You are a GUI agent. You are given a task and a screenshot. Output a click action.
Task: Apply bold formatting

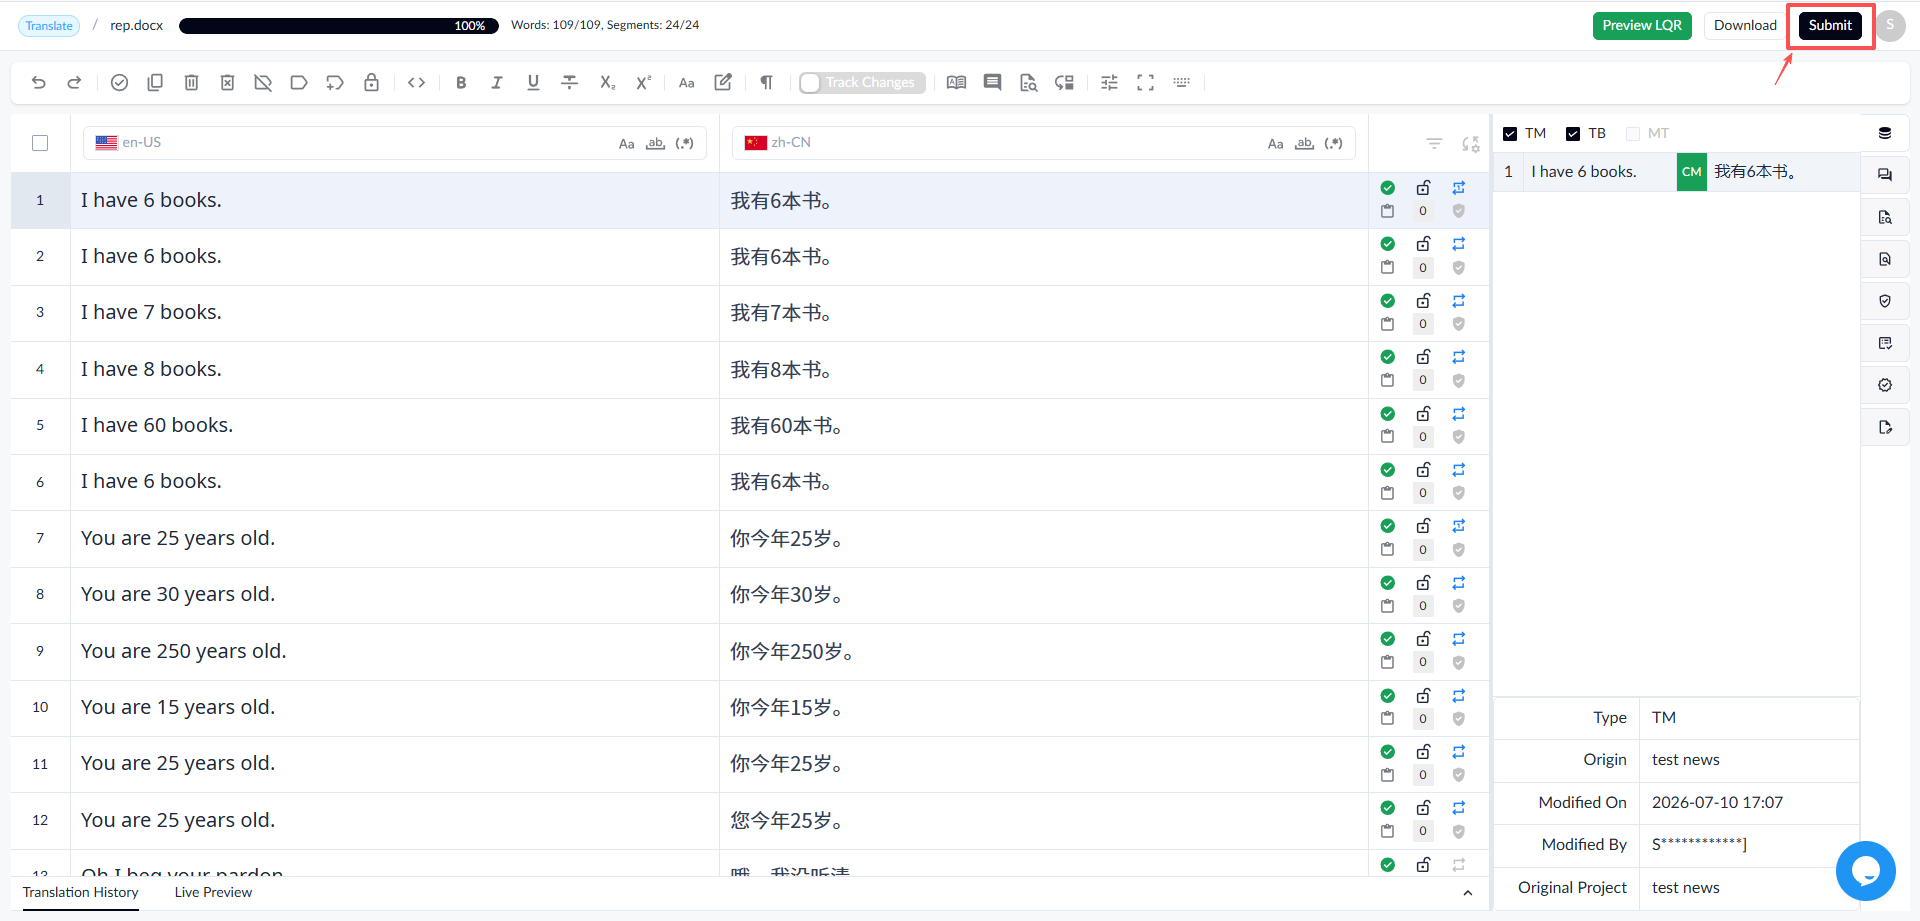(x=461, y=83)
